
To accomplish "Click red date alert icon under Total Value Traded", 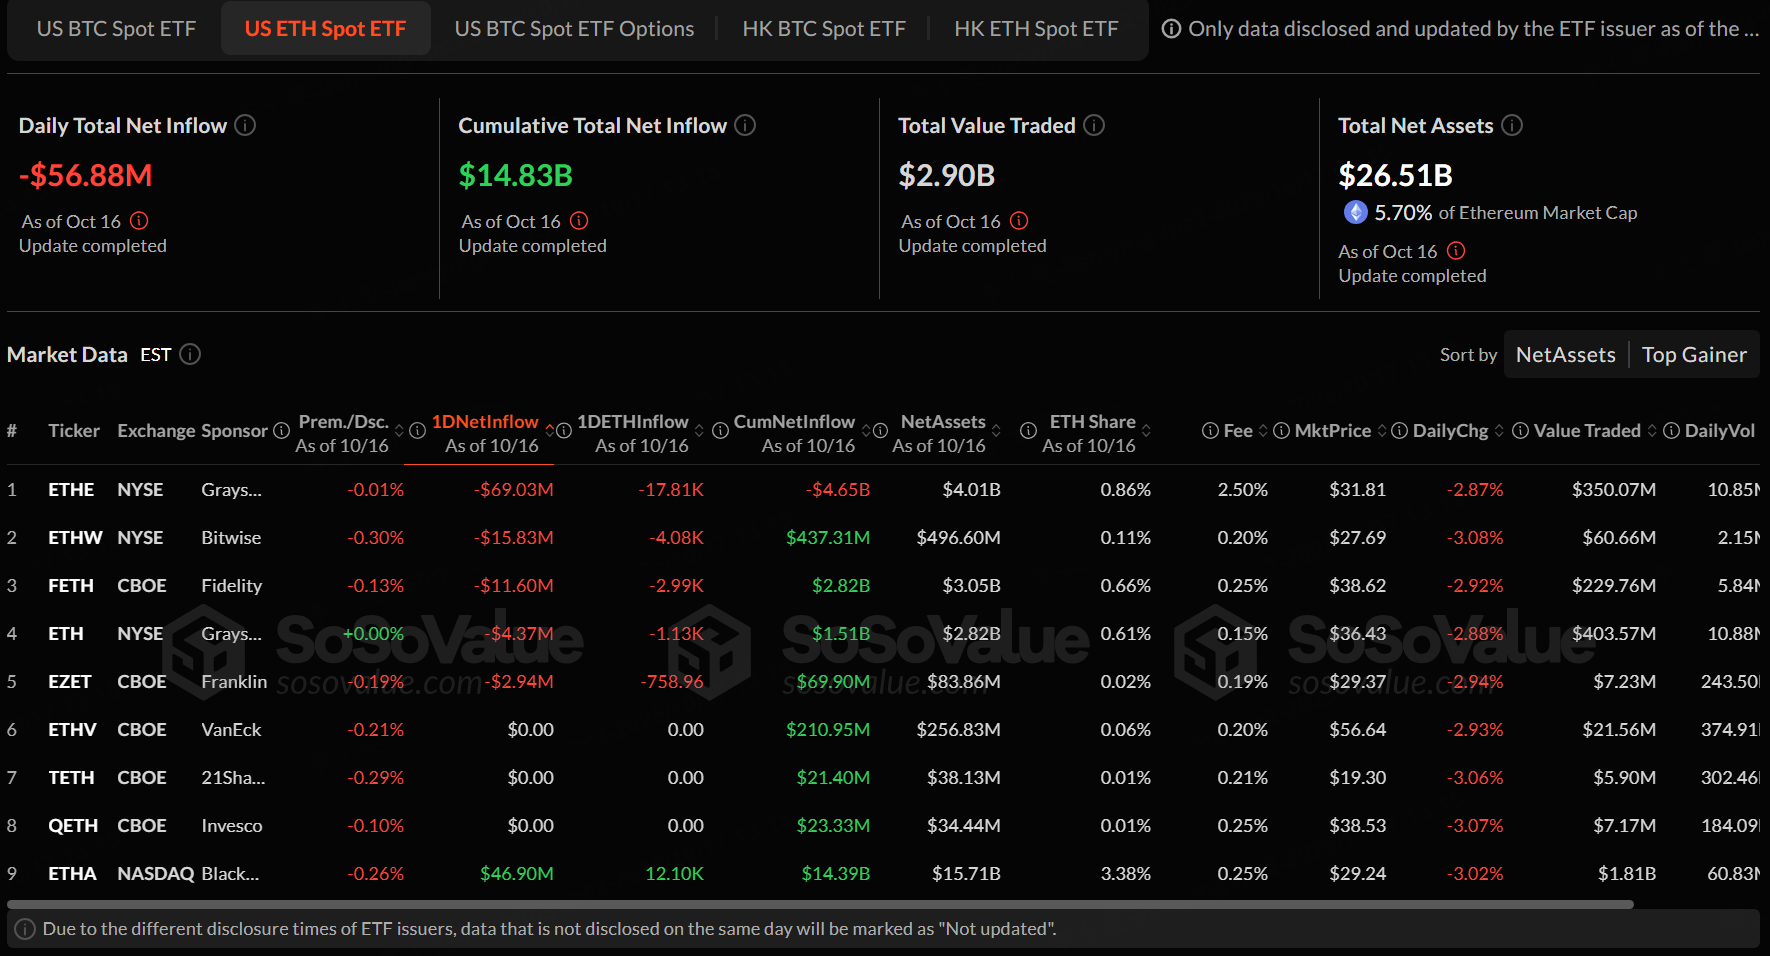I will click(x=1019, y=221).
